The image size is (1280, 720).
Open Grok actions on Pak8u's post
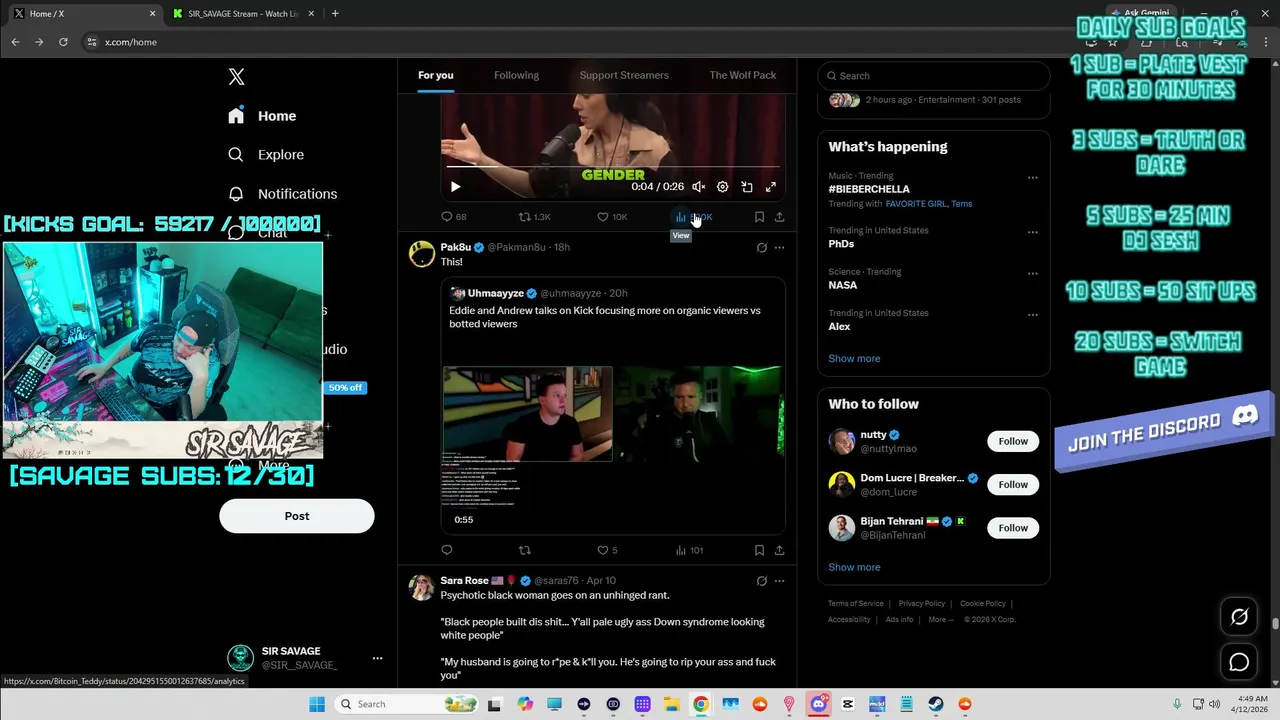762,247
